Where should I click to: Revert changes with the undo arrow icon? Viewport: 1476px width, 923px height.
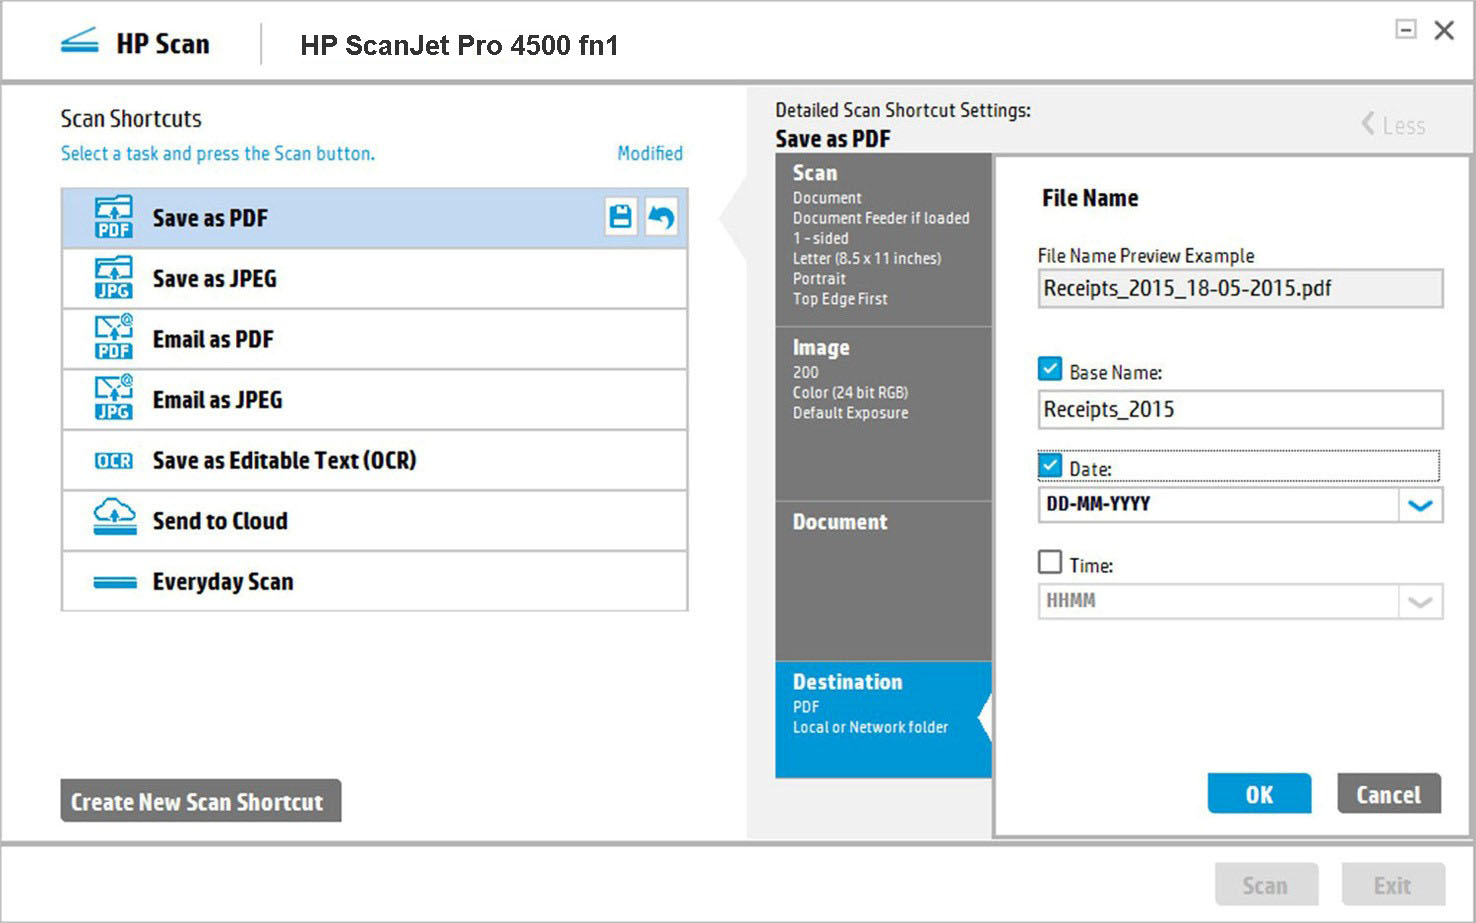661,216
